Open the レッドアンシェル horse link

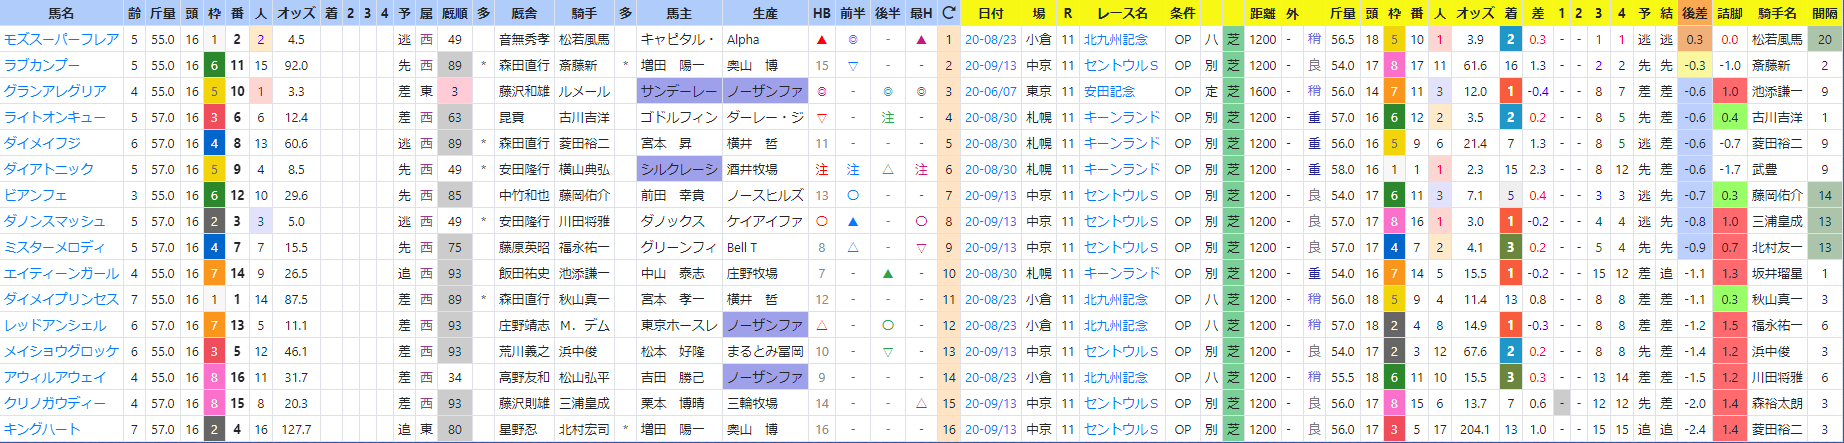point(54,326)
